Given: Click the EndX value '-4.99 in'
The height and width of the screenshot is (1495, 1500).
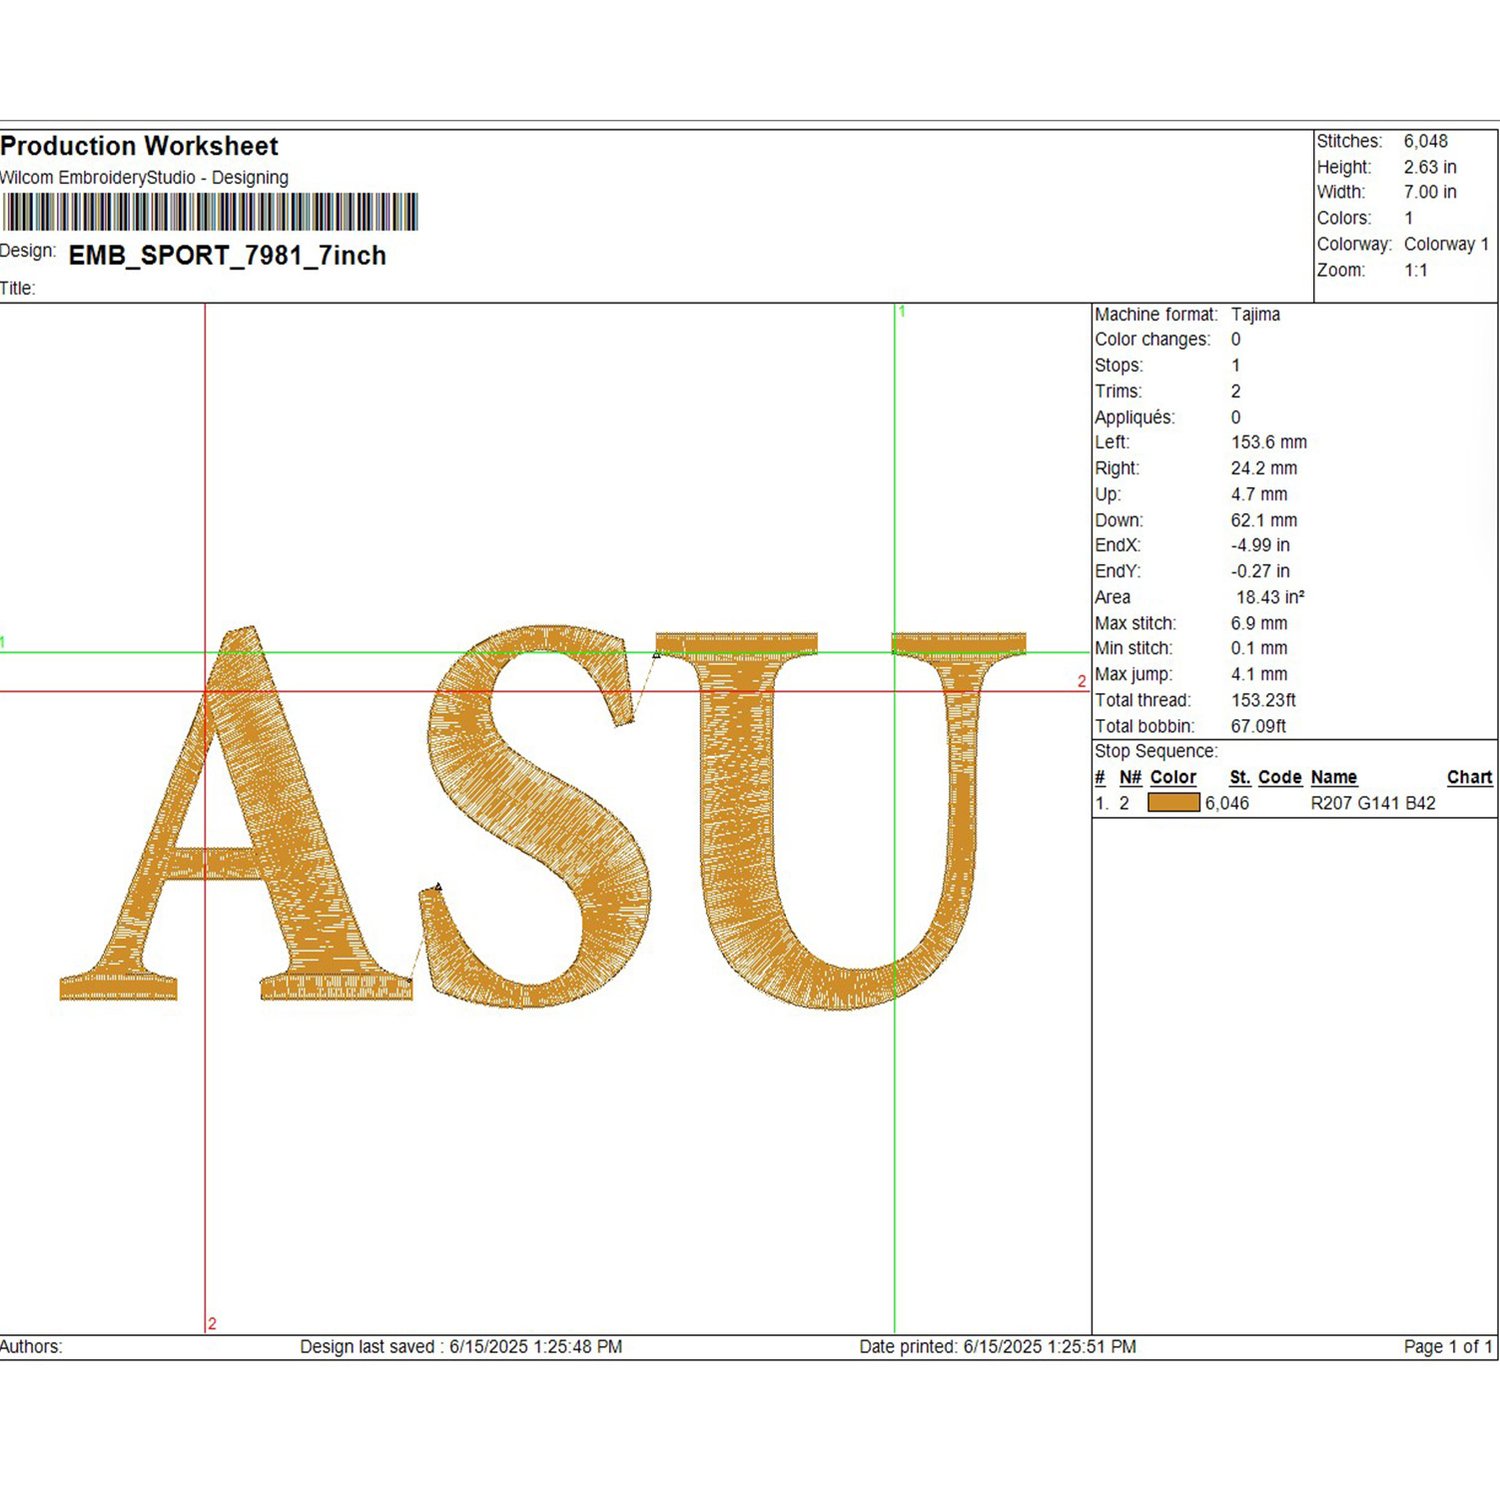Looking at the screenshot, I should 1260,545.
